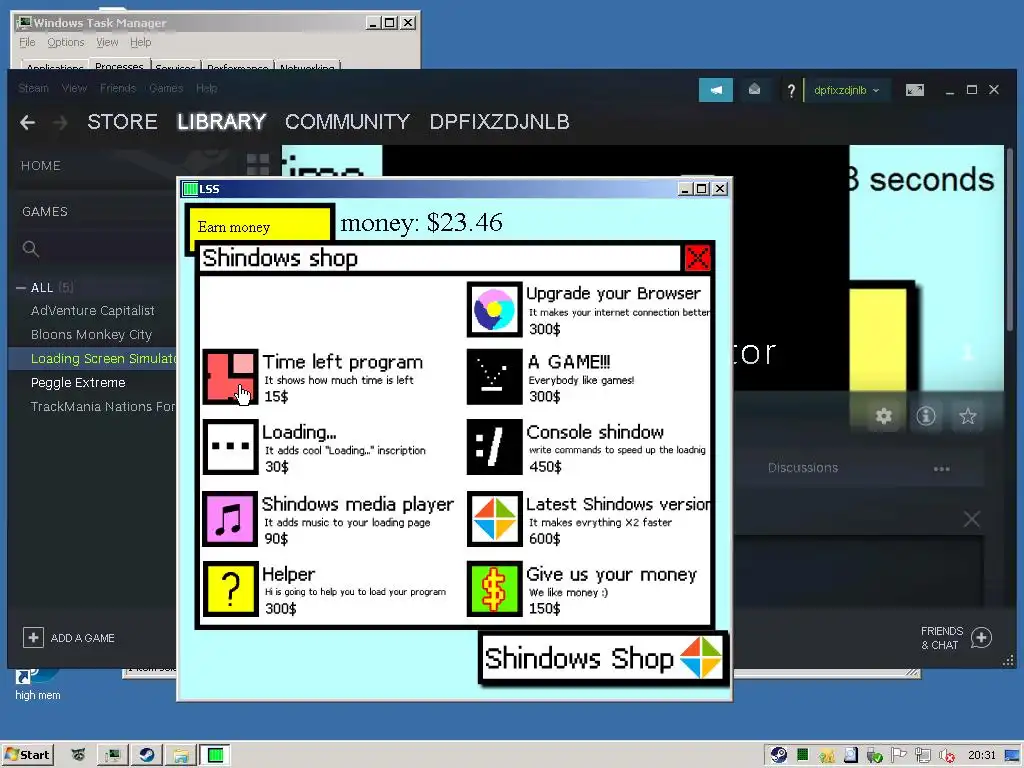Click the library search magnifier icon
This screenshot has height=768, width=1024.
click(31, 249)
